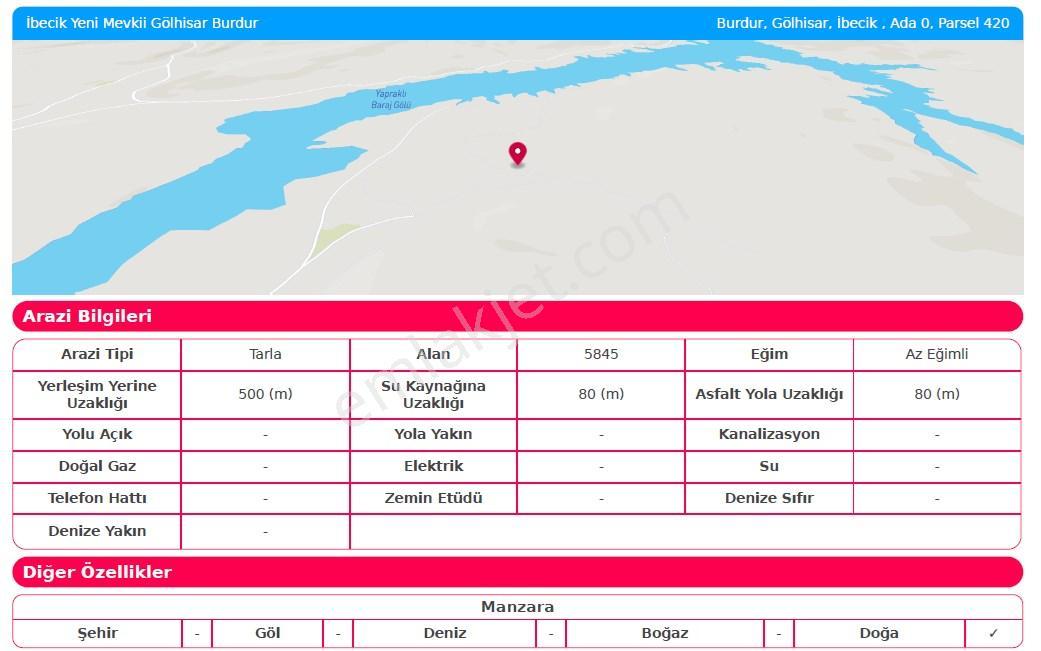The width and height of the screenshot is (1041, 651).
Task: Click the 'Arazi Bilgileri' section header
Action: click(517, 316)
